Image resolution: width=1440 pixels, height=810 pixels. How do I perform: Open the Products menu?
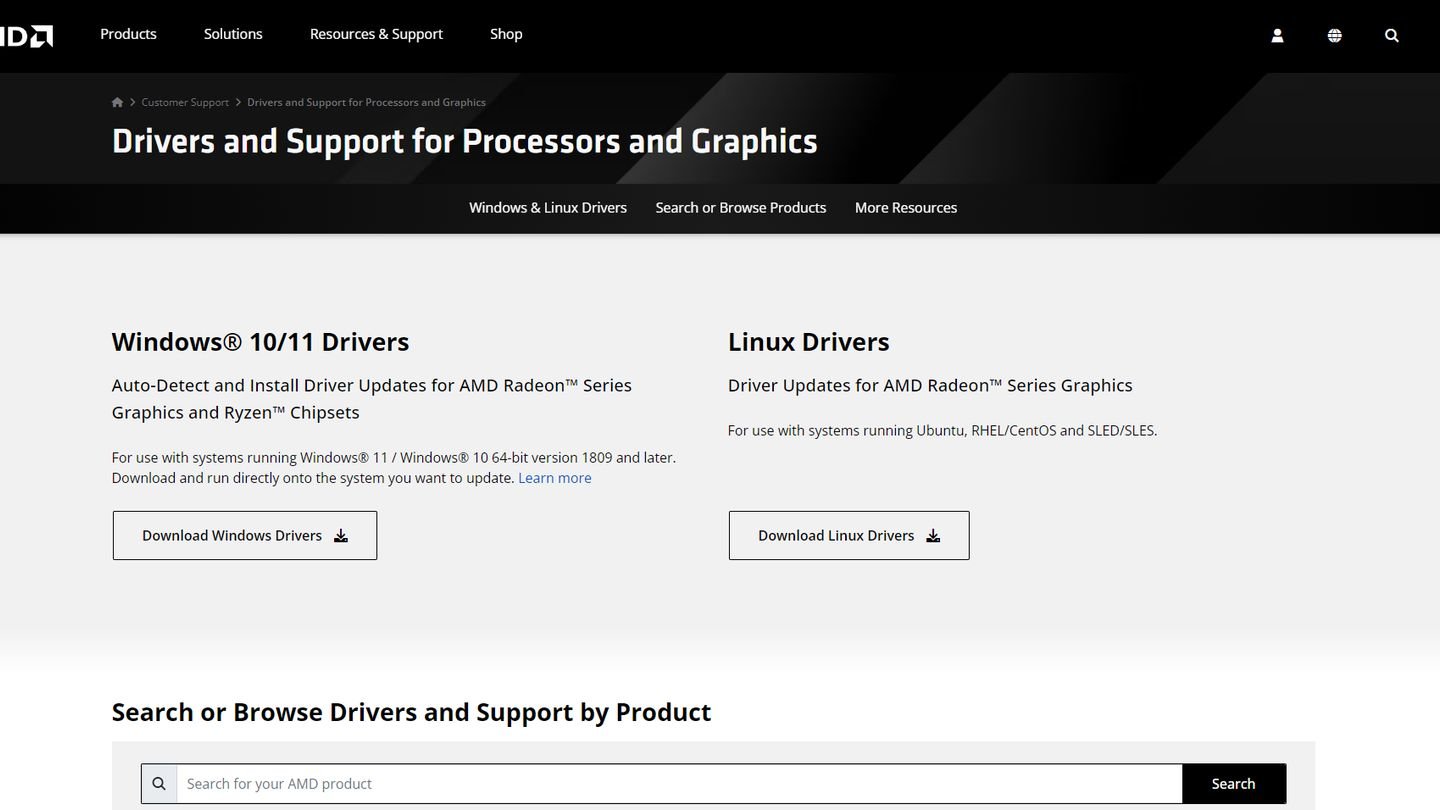[x=128, y=34]
